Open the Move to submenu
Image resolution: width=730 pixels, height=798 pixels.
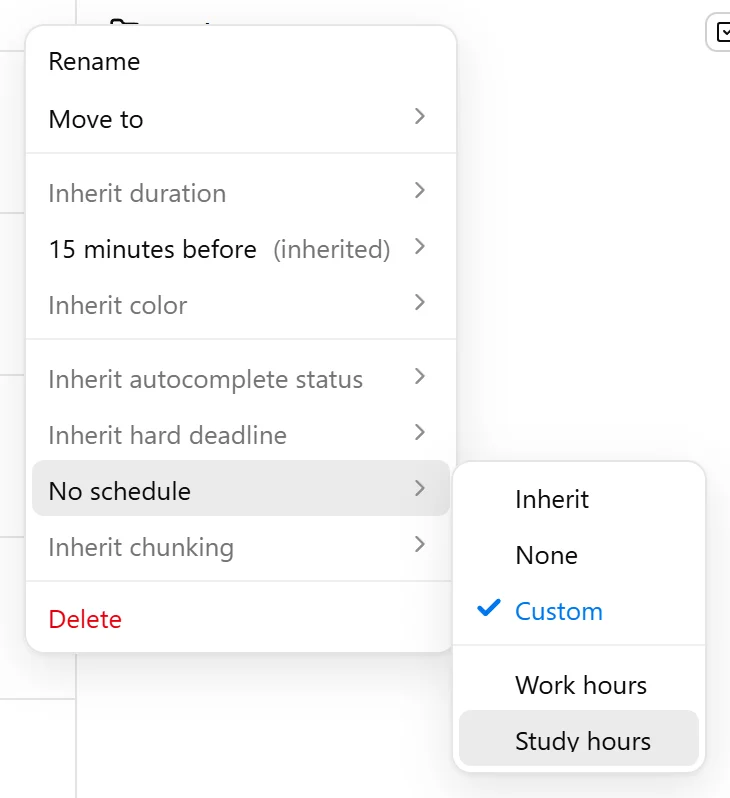[x=240, y=118]
